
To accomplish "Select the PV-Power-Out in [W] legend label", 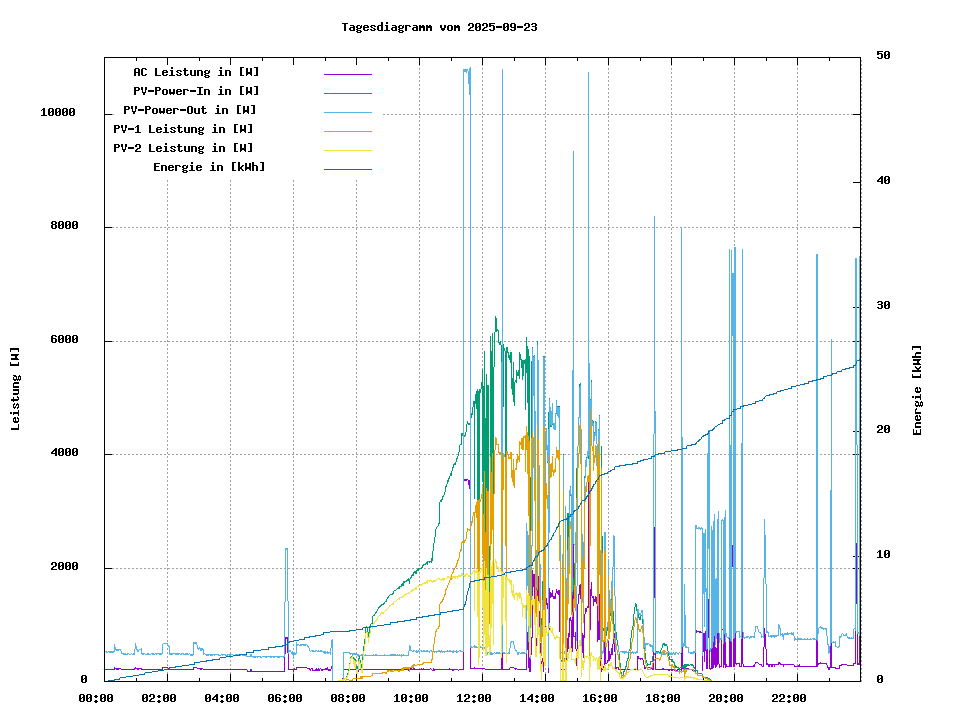I will (189, 110).
